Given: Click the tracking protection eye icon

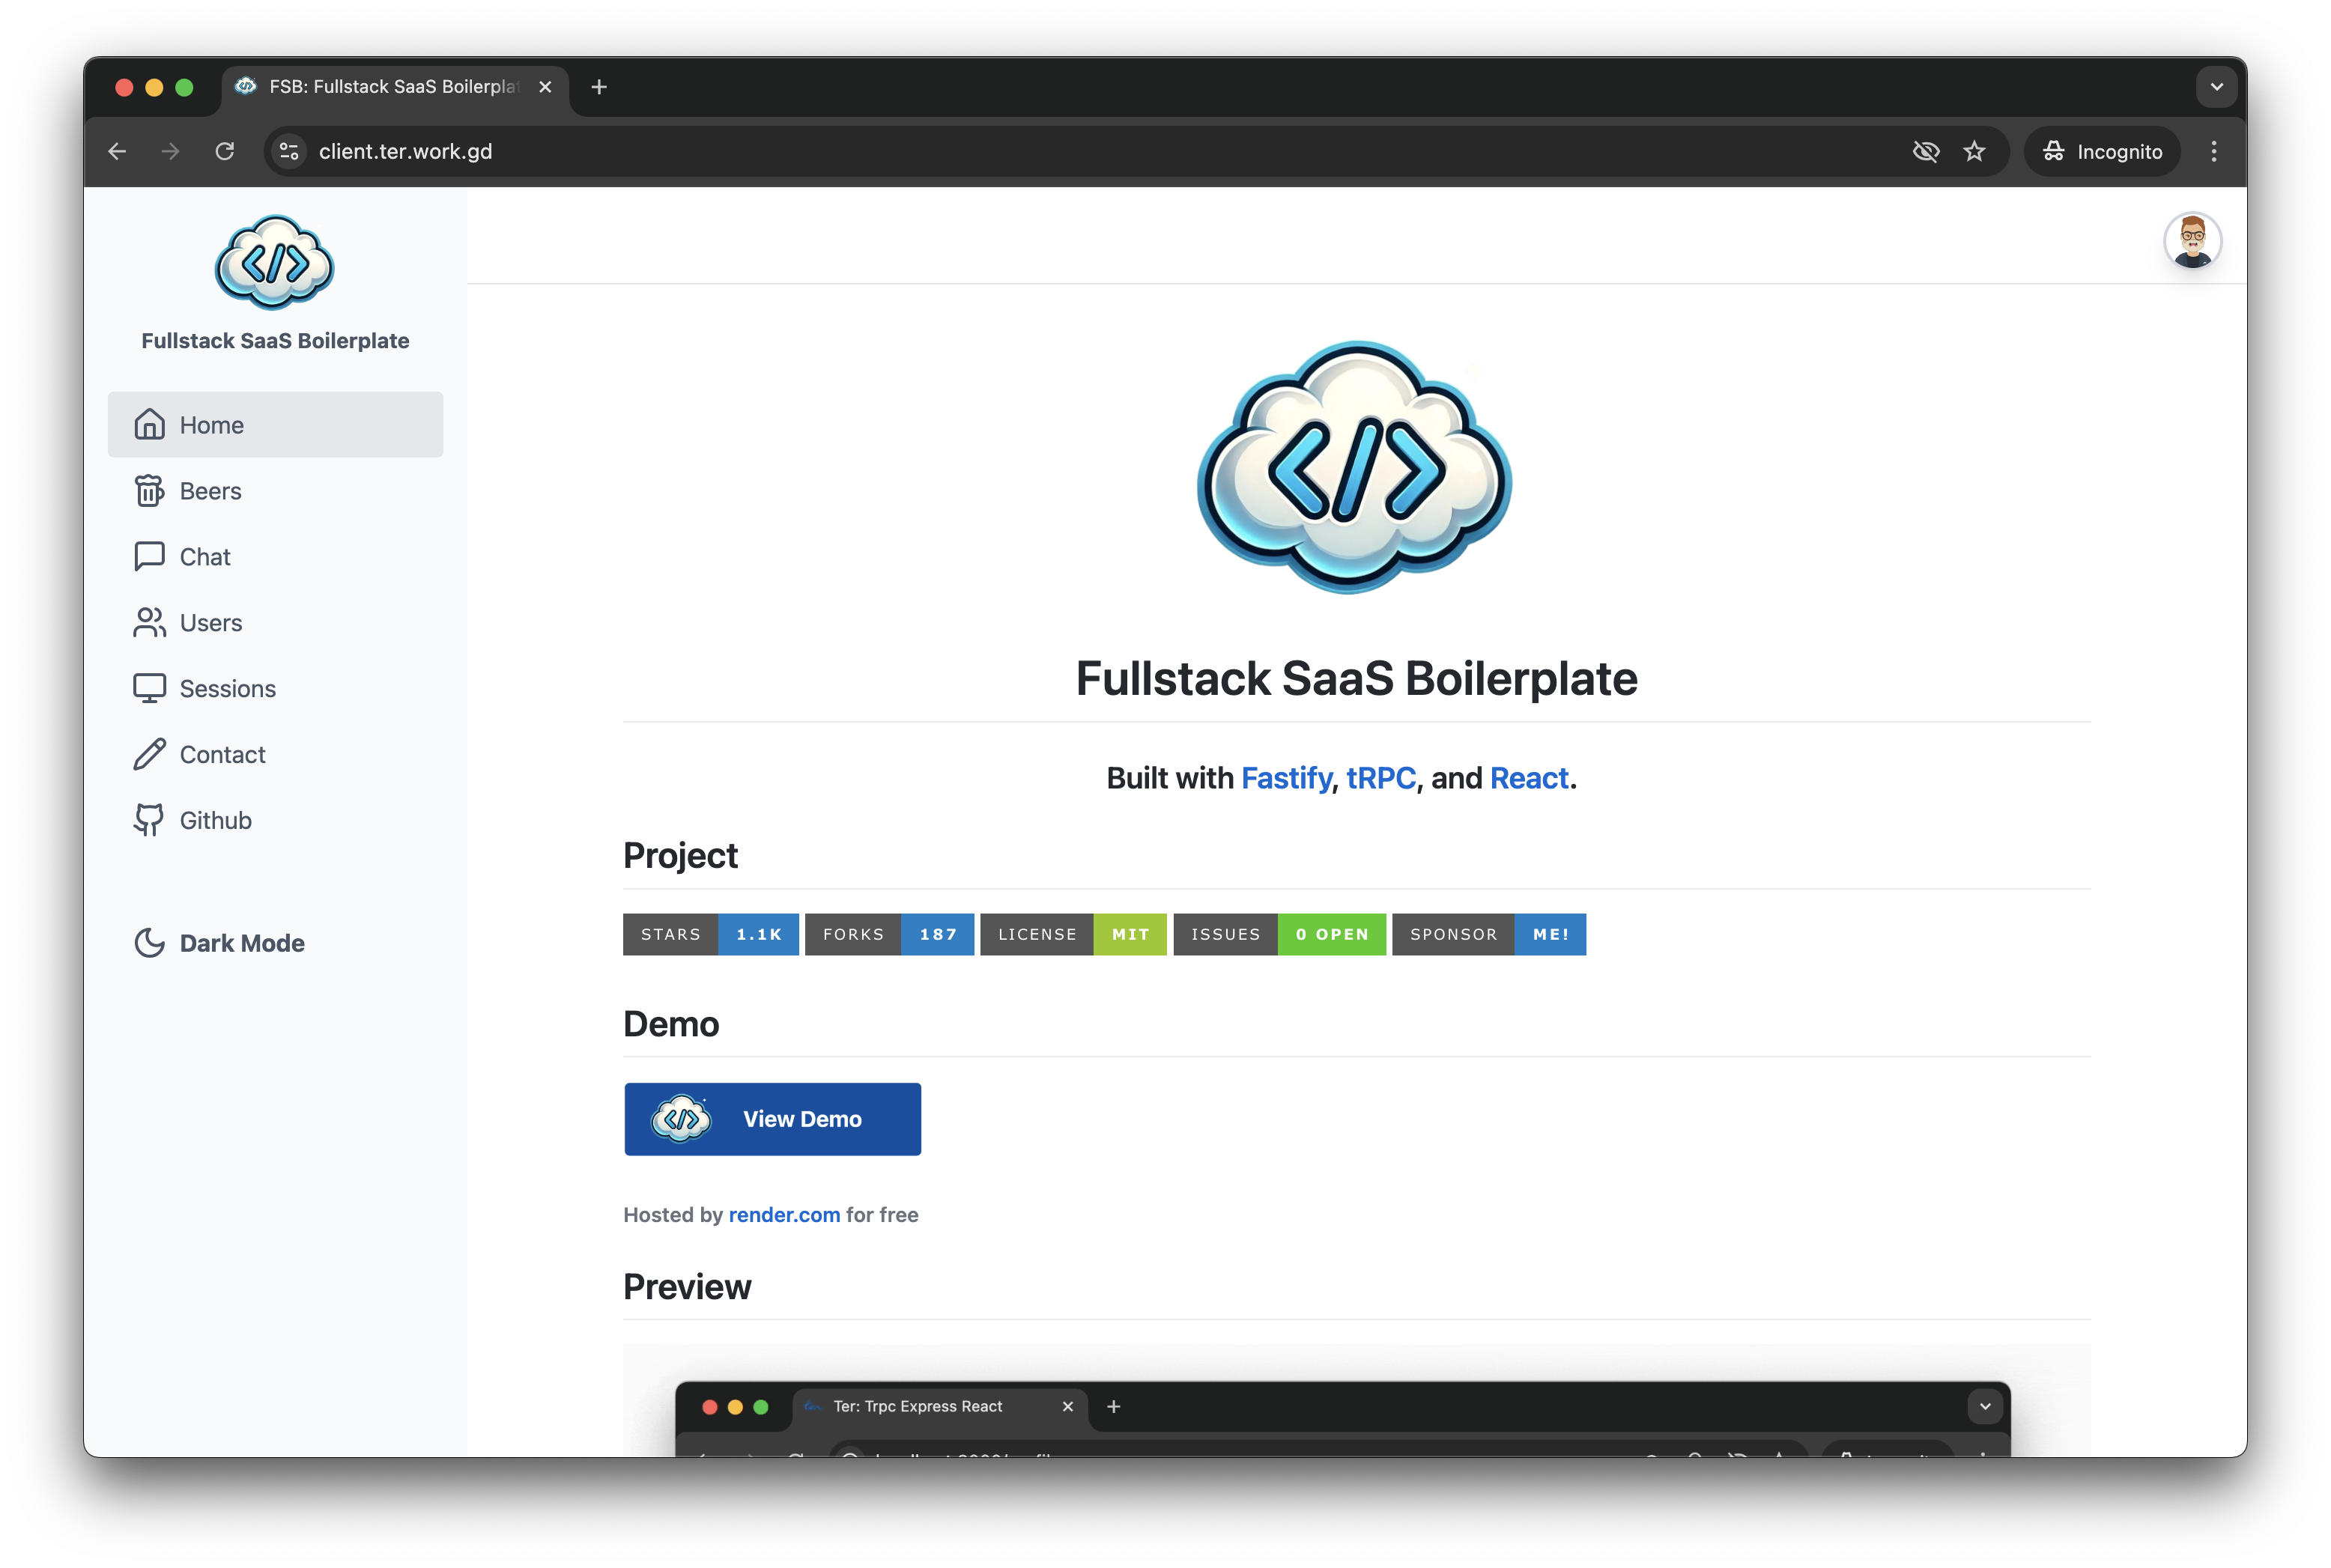Looking at the screenshot, I should coord(1925,151).
